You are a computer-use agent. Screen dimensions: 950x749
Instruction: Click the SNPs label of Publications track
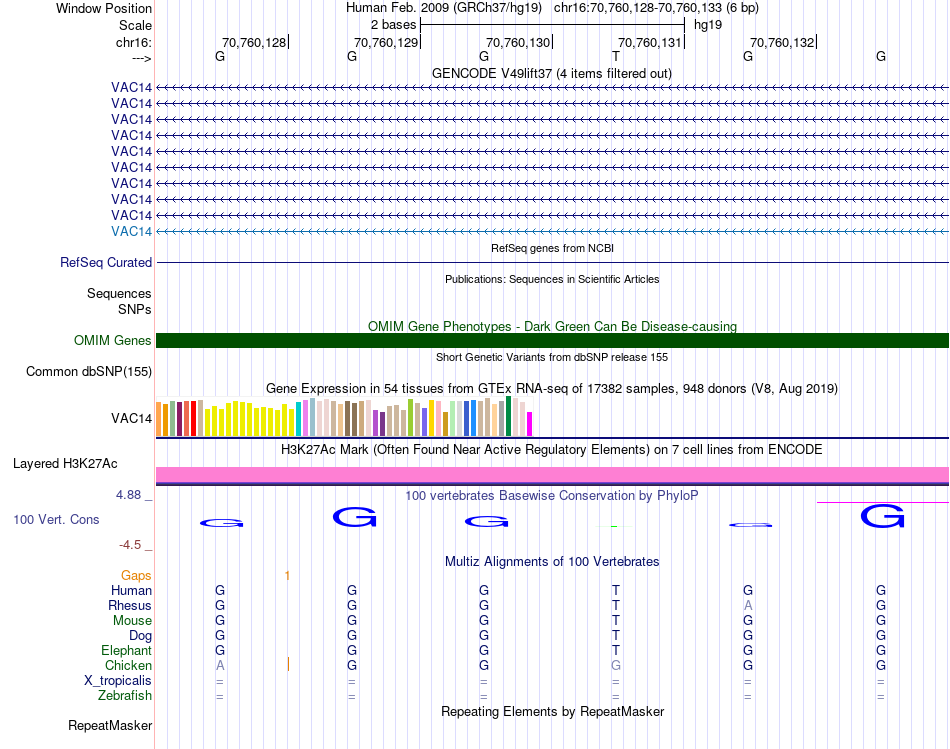[x=135, y=309]
